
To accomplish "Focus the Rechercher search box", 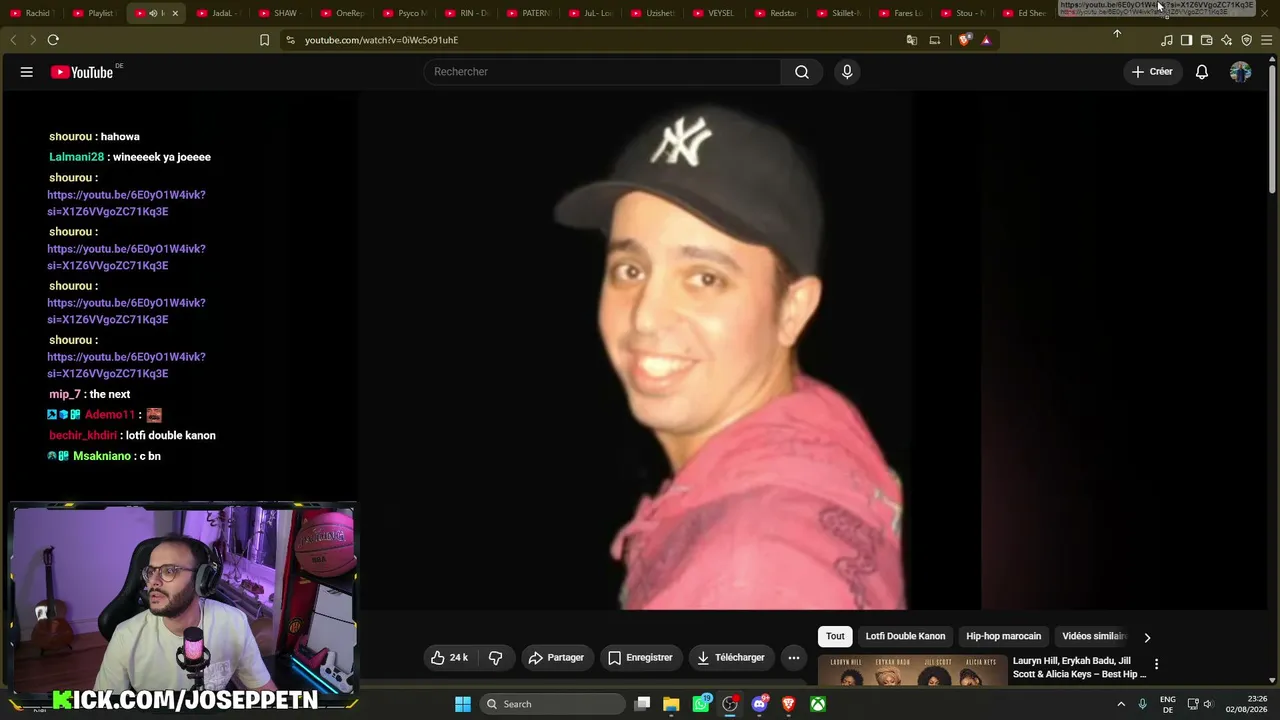I will 602,72.
